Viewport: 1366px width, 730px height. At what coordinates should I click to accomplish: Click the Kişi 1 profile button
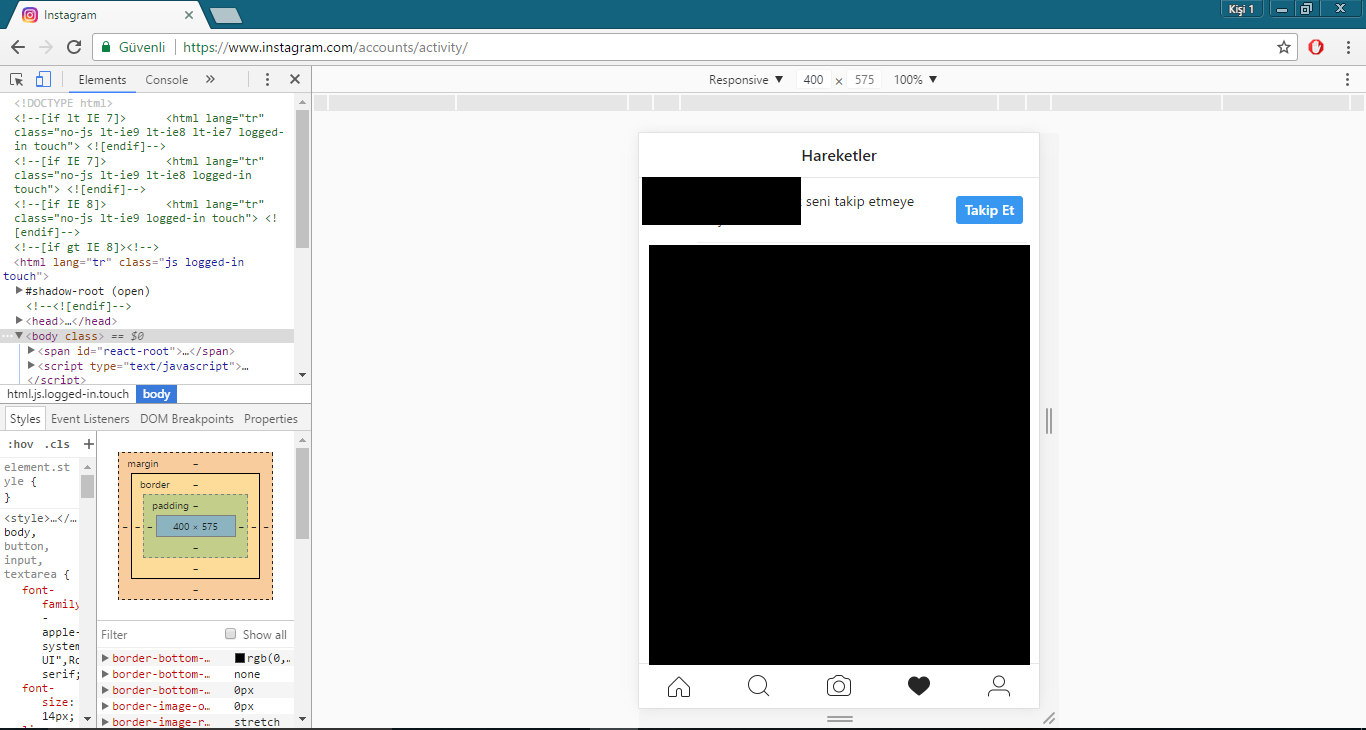(1241, 9)
